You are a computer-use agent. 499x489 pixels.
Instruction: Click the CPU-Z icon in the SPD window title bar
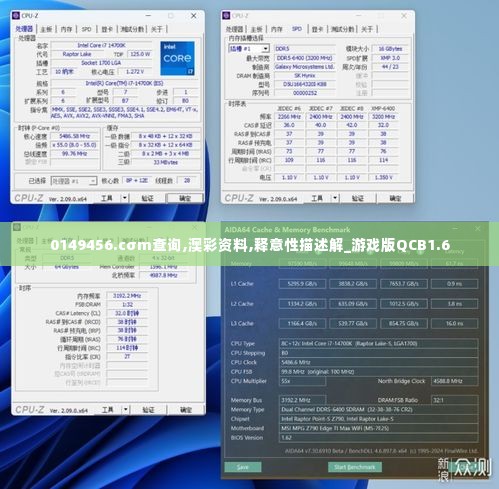tap(226, 16)
